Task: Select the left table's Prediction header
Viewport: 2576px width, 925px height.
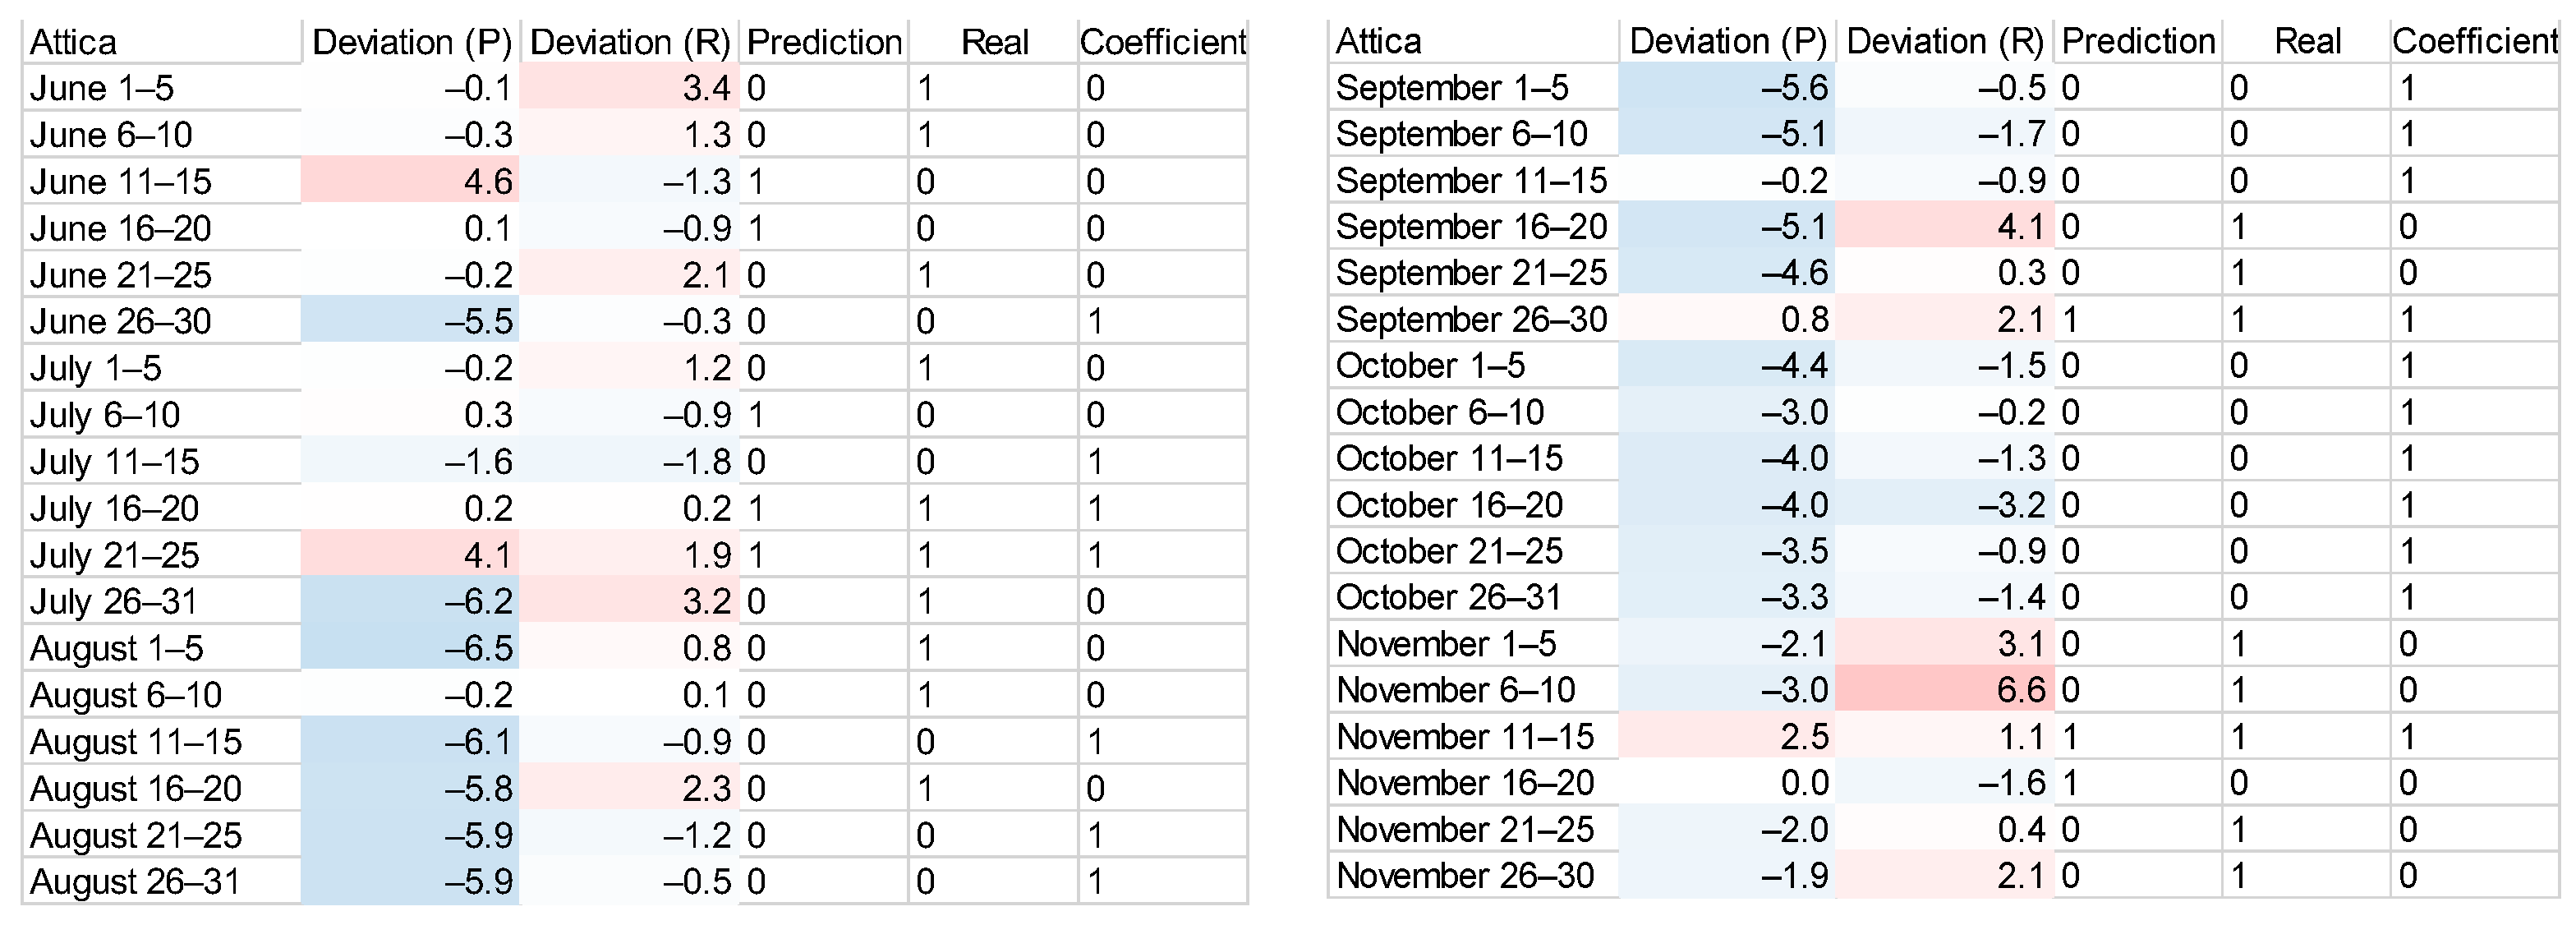Action: pos(824,42)
